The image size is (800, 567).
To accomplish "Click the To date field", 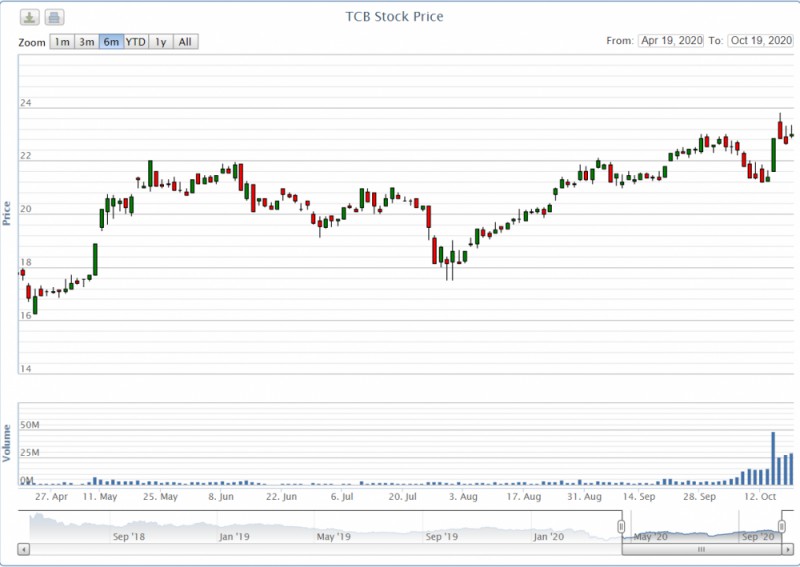I will (x=760, y=41).
